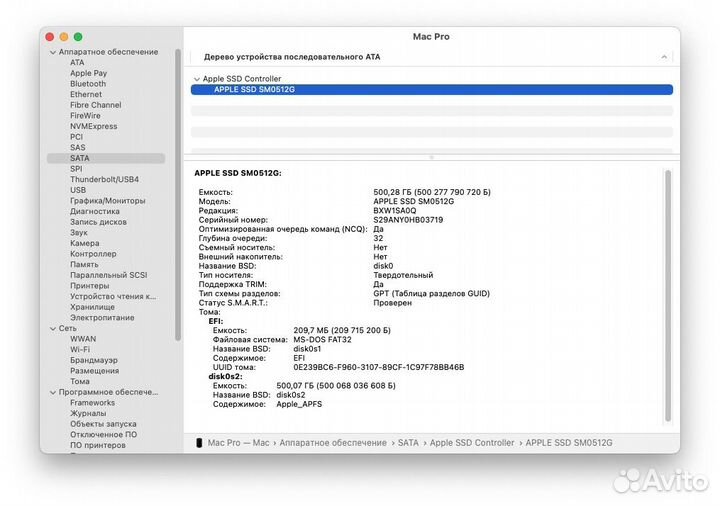Collapse the Дерево устройства header chevron

click(664, 57)
